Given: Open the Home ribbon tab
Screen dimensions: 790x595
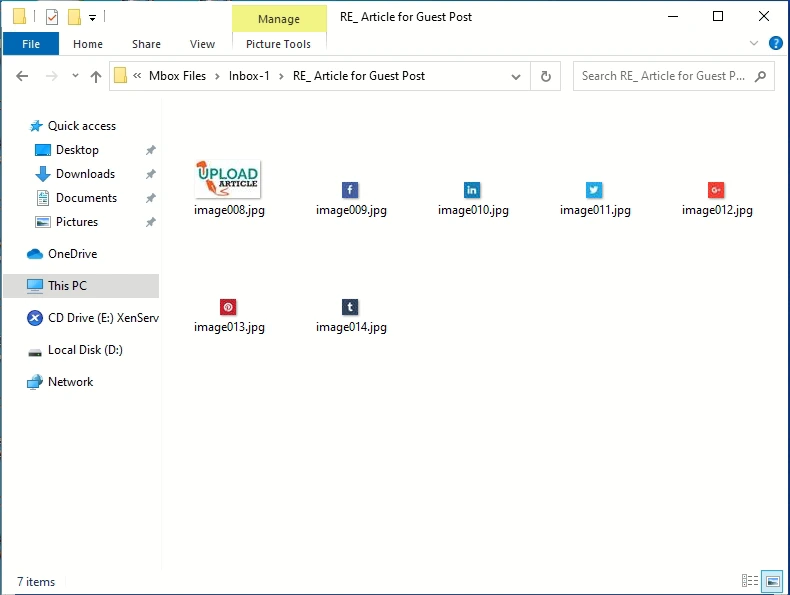Looking at the screenshot, I should tap(88, 44).
